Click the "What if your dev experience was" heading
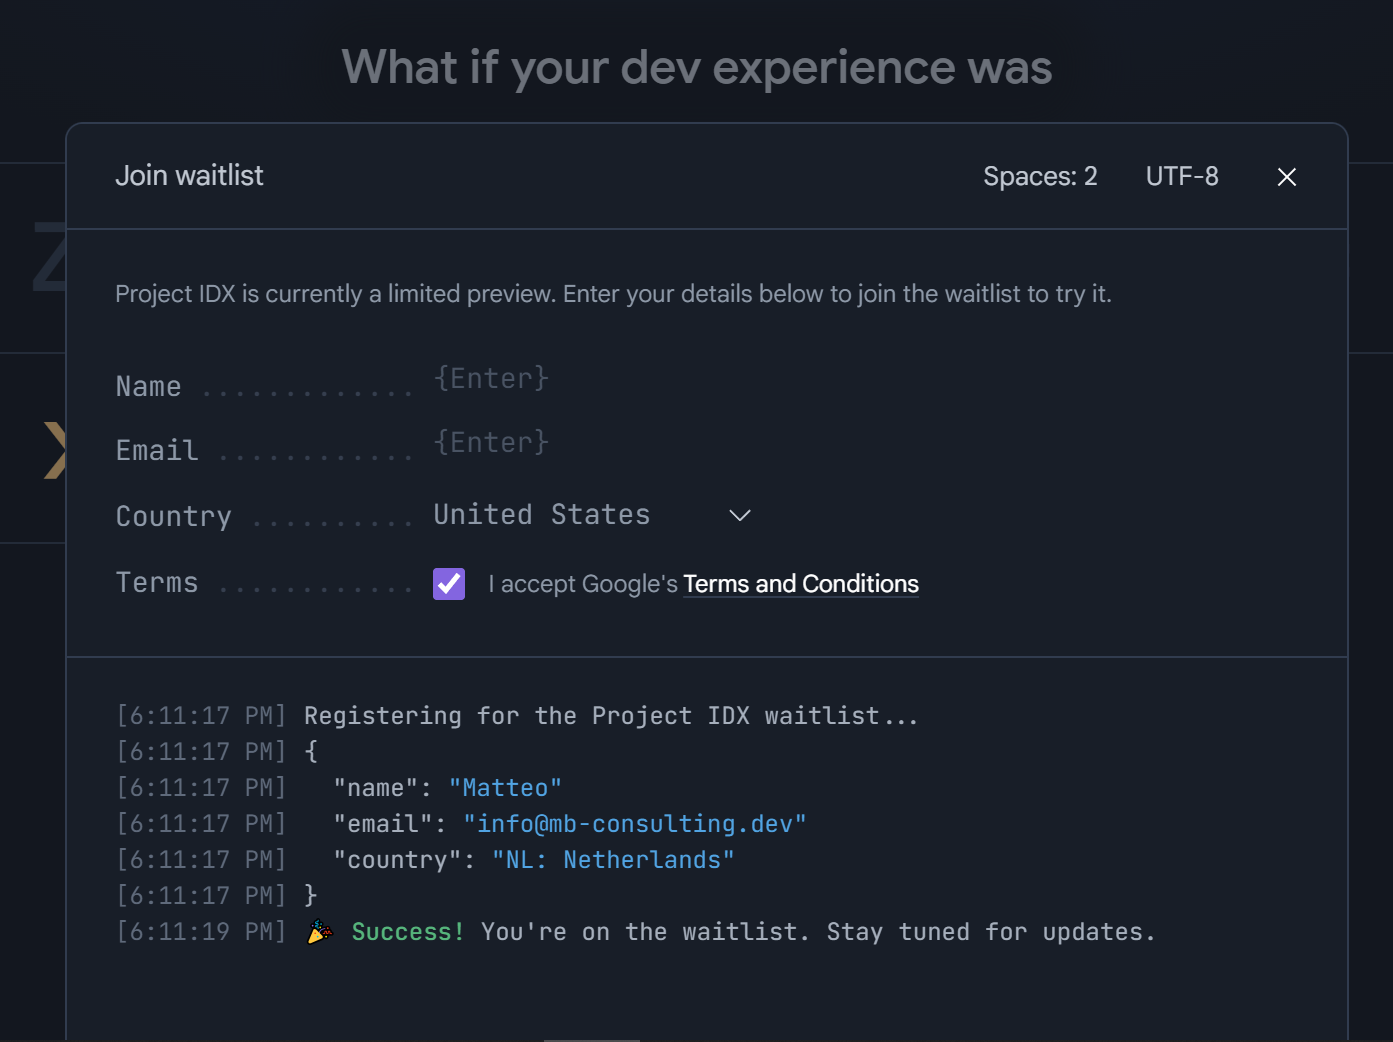Viewport: 1393px width, 1042px height. click(697, 68)
